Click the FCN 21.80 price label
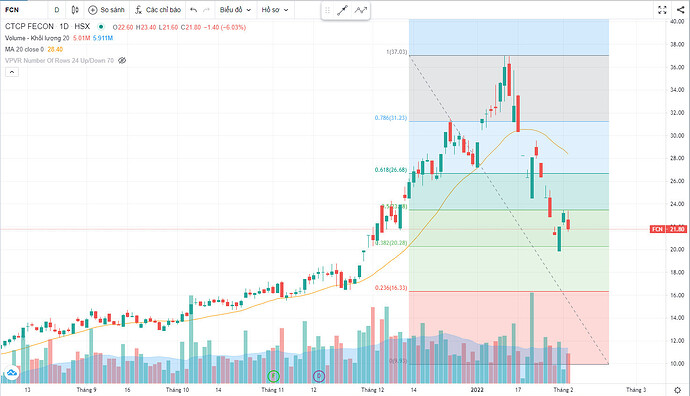Viewport: 690px width, 396px height. 668,229
